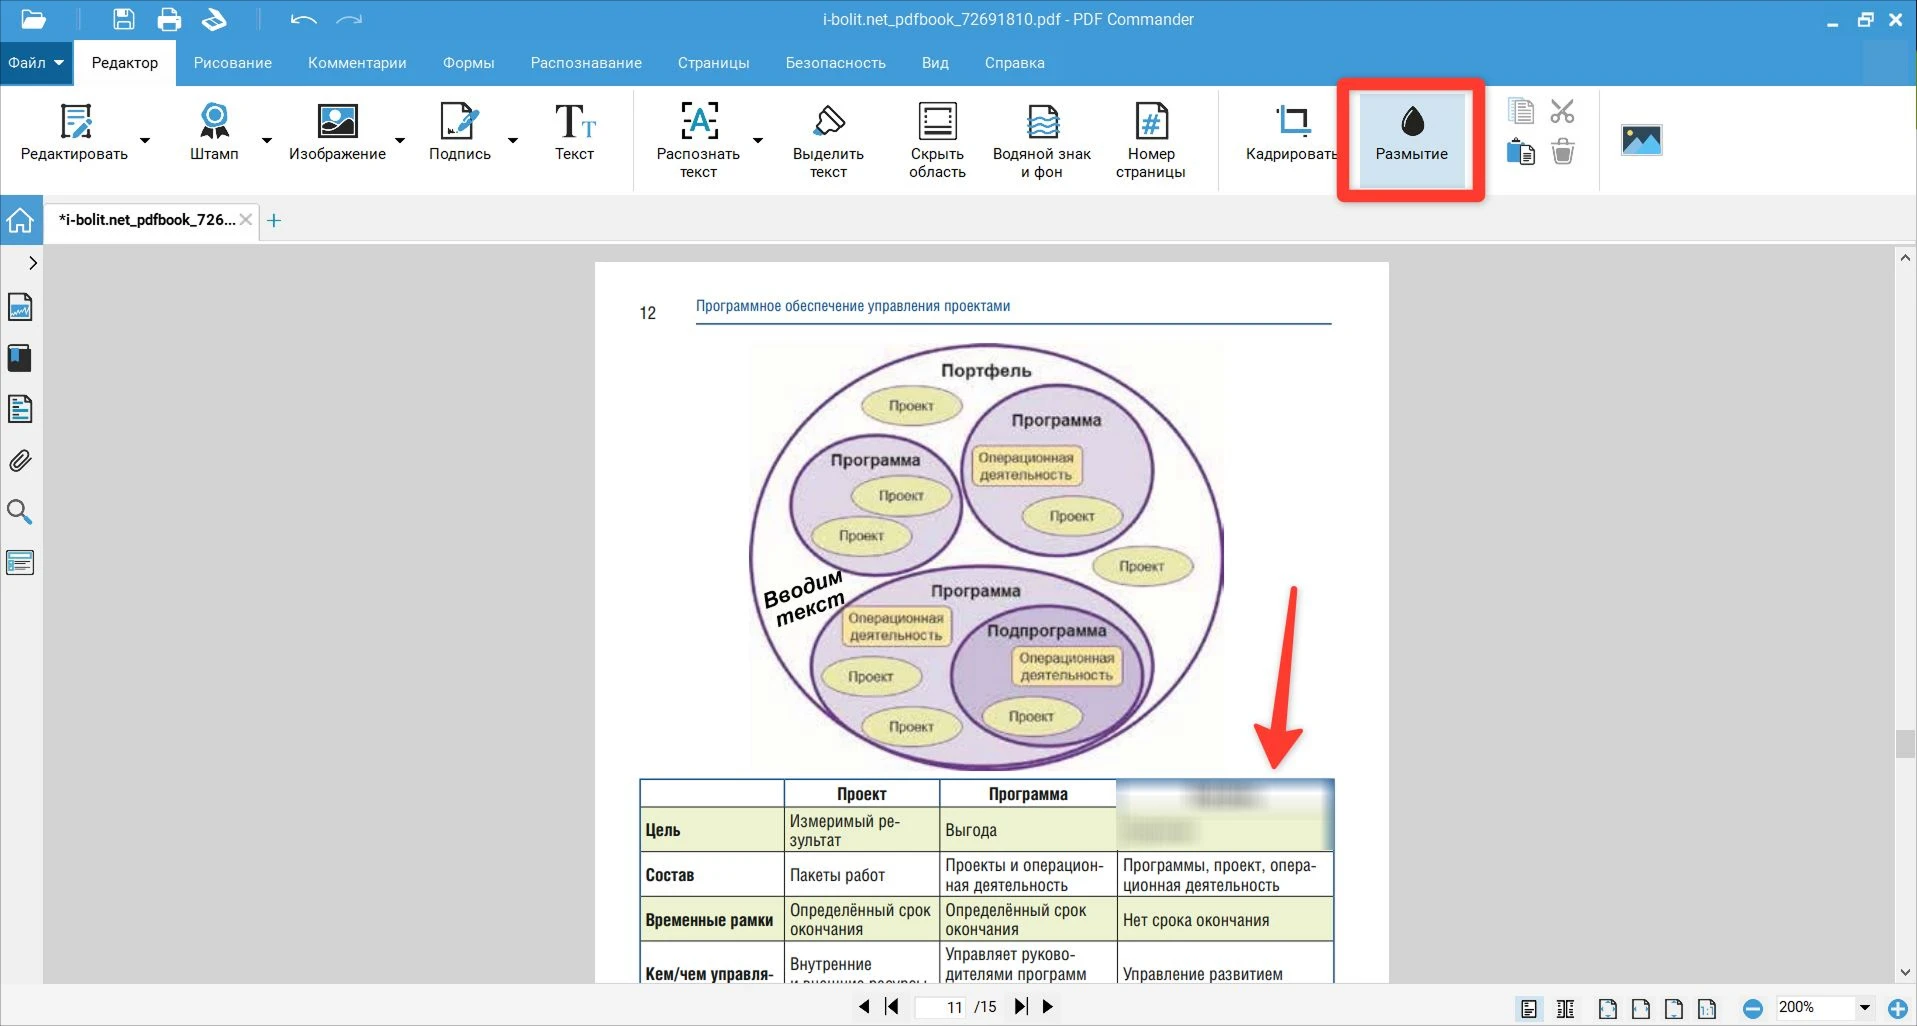Add Номер страницы page numbering
The height and width of the screenshot is (1026, 1917).
pyautogui.click(x=1150, y=140)
